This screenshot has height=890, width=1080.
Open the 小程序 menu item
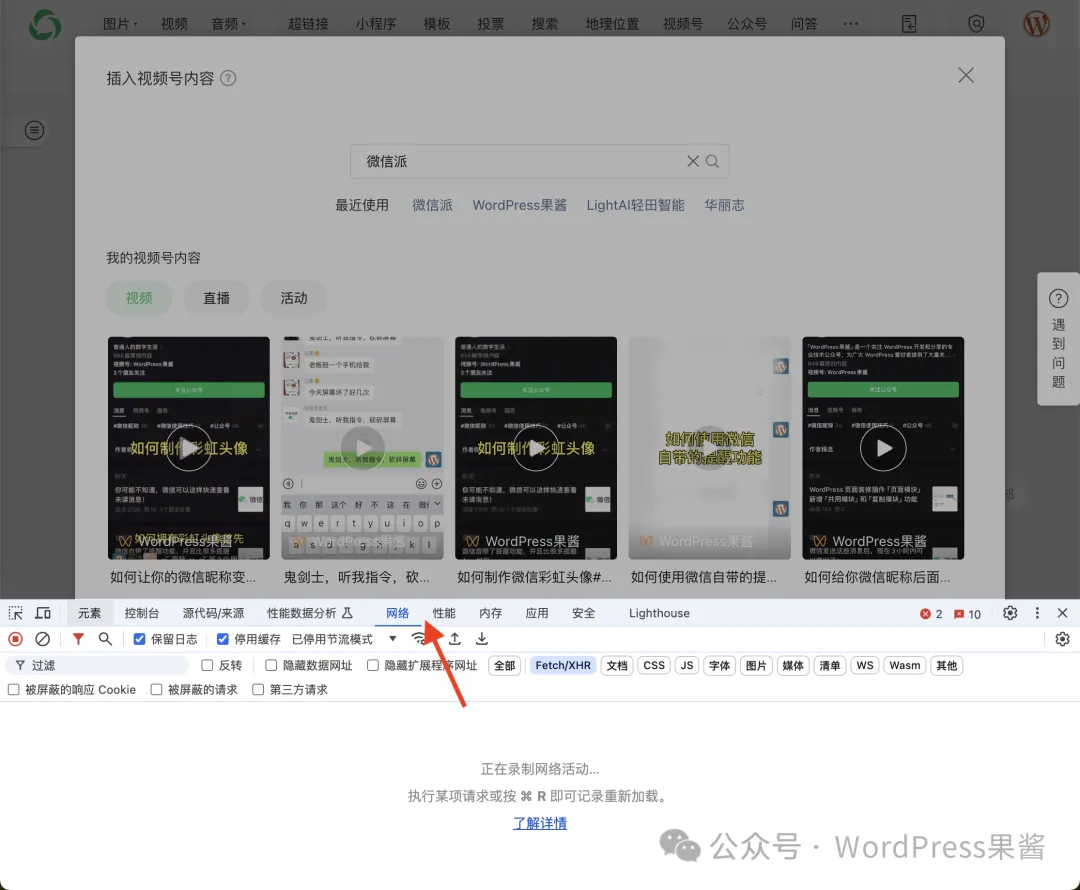[375, 24]
